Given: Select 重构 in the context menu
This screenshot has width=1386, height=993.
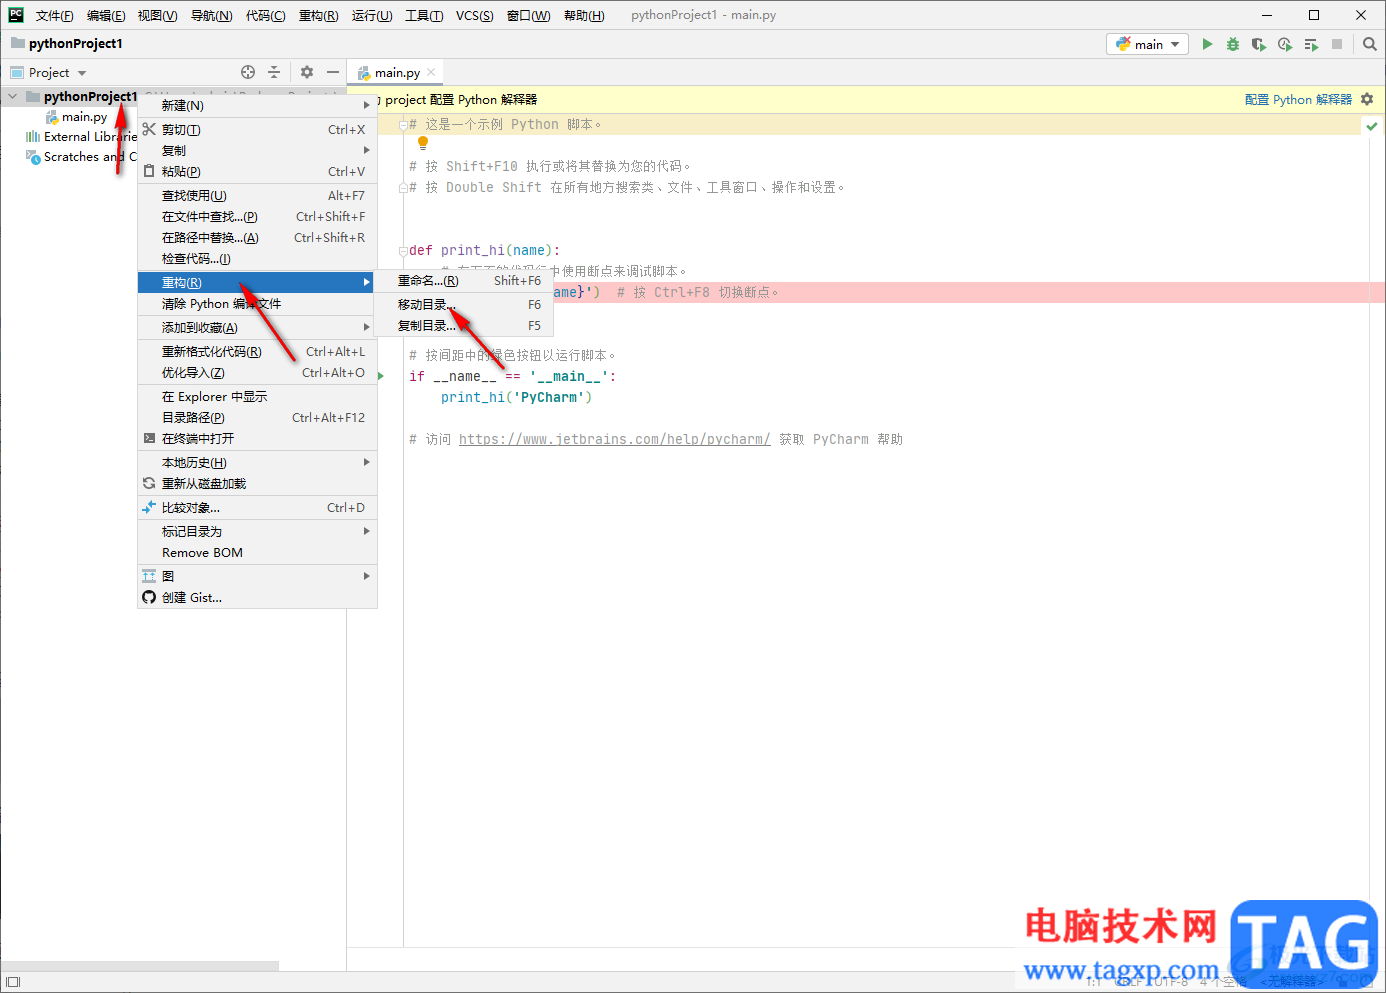Looking at the screenshot, I should tap(257, 282).
